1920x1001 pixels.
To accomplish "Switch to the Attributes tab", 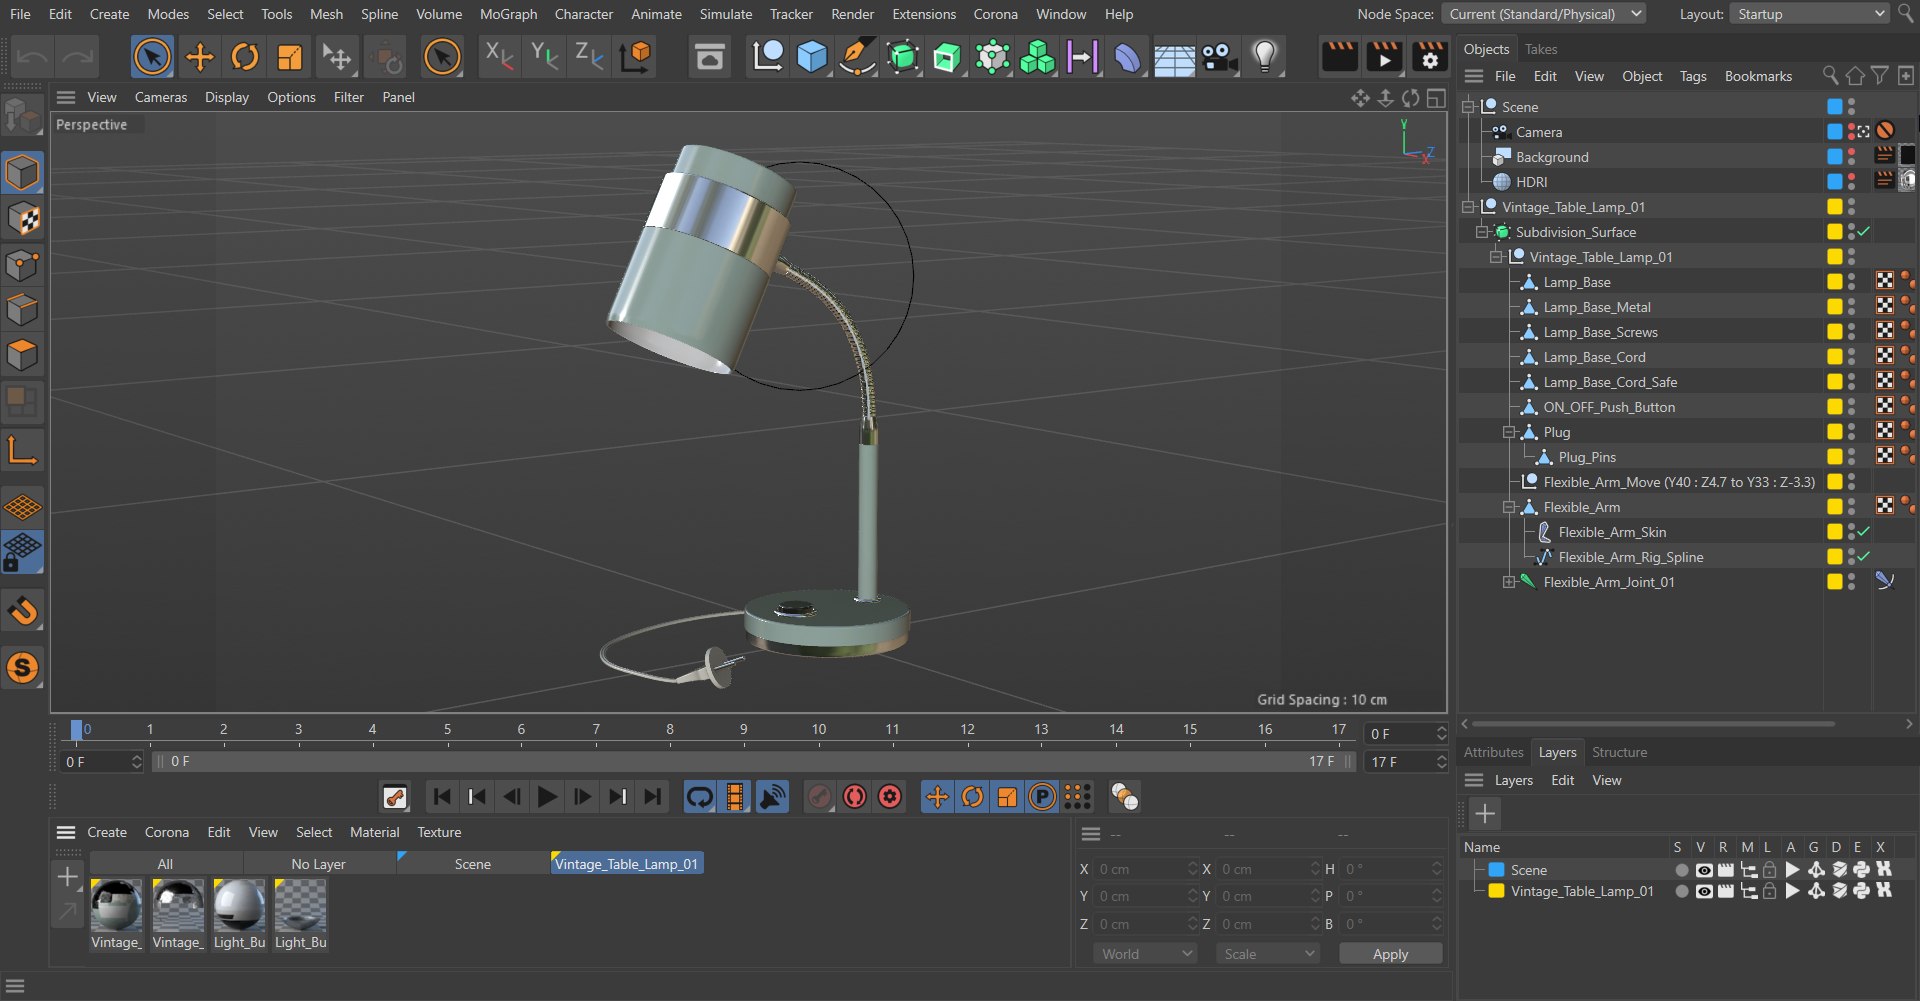I will [x=1493, y=752].
